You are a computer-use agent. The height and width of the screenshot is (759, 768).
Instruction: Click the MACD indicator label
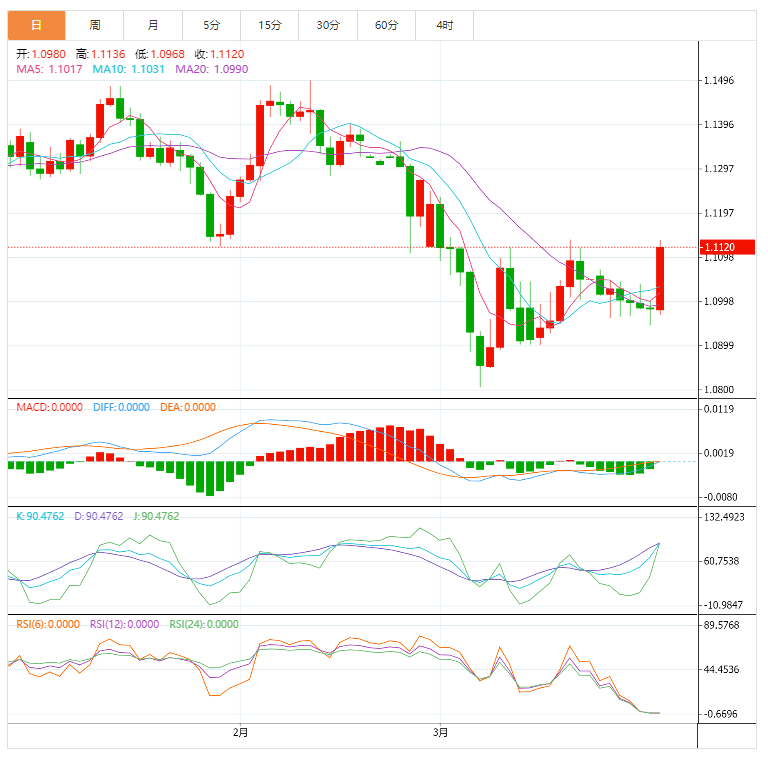tap(49, 407)
